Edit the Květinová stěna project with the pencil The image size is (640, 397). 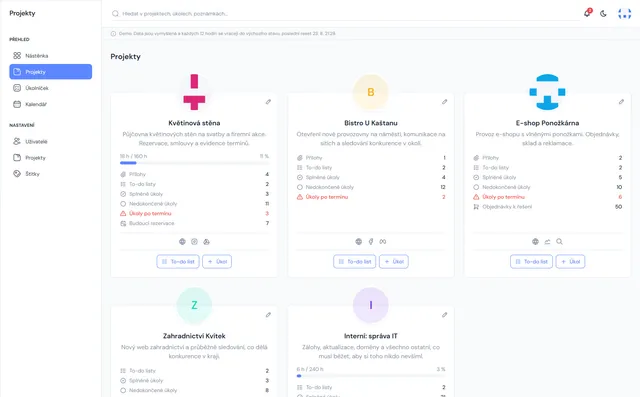pyautogui.click(x=268, y=102)
